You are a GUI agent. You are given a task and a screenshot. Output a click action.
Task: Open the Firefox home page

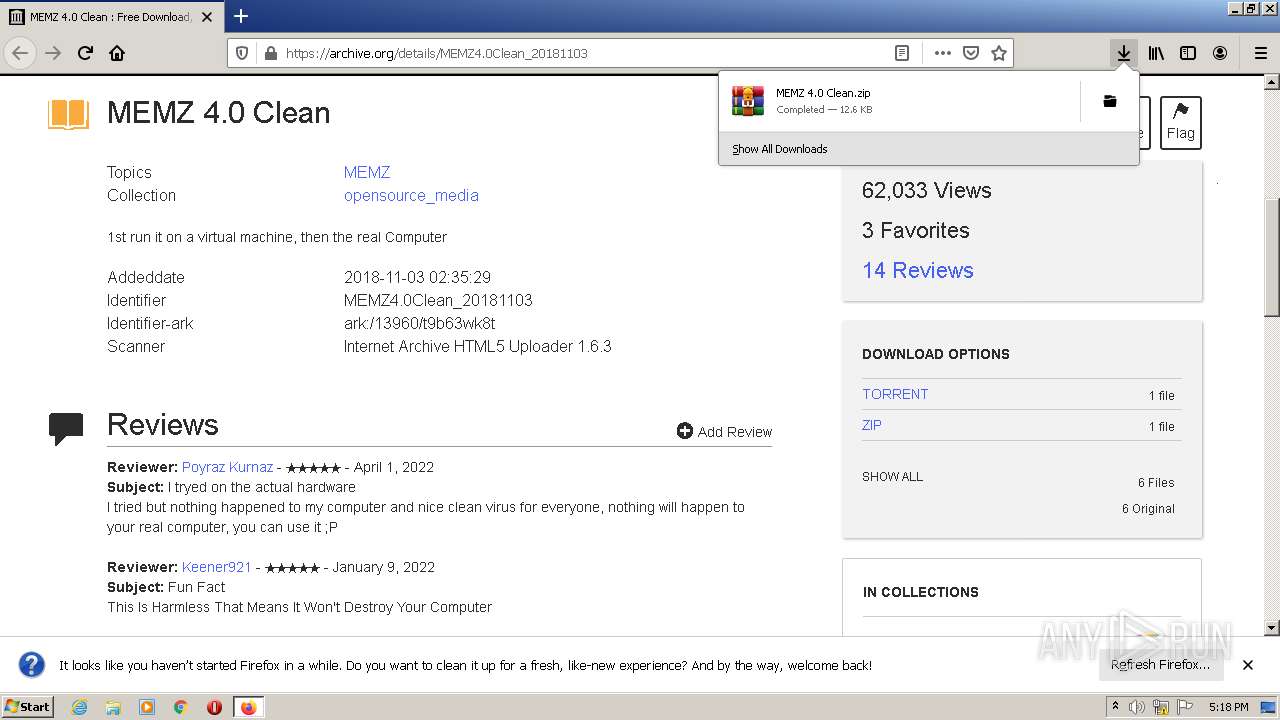[x=117, y=53]
